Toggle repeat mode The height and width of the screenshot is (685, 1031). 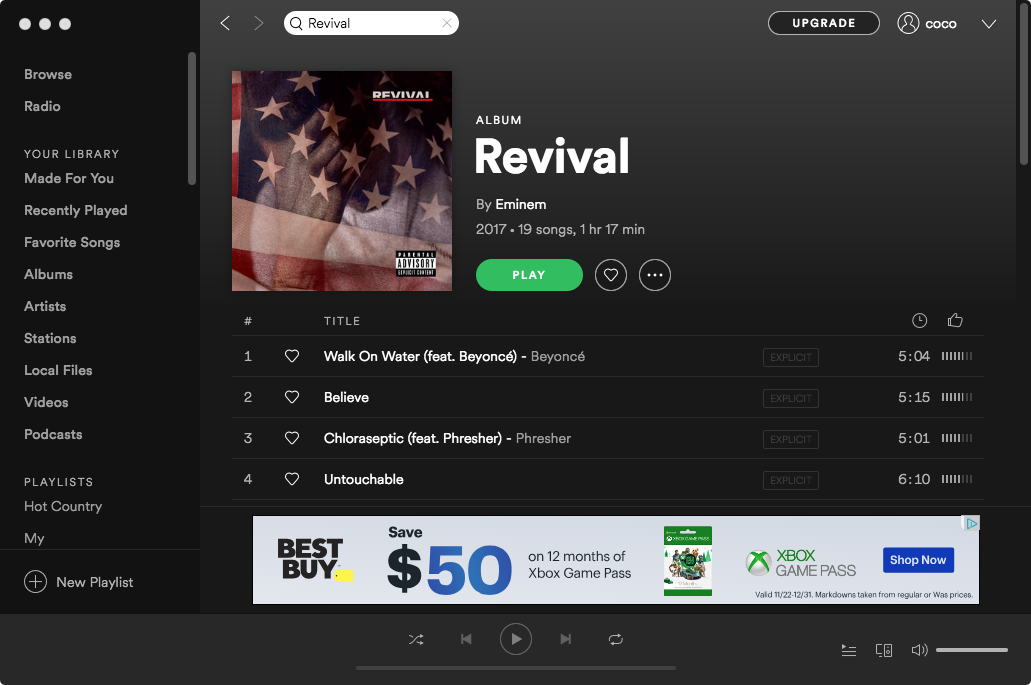(615, 639)
